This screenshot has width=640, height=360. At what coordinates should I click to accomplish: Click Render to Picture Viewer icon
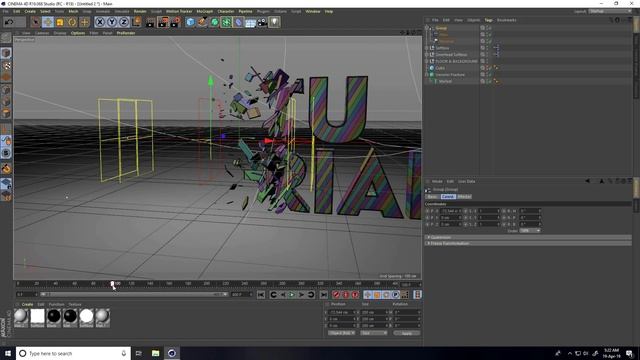point(163,22)
